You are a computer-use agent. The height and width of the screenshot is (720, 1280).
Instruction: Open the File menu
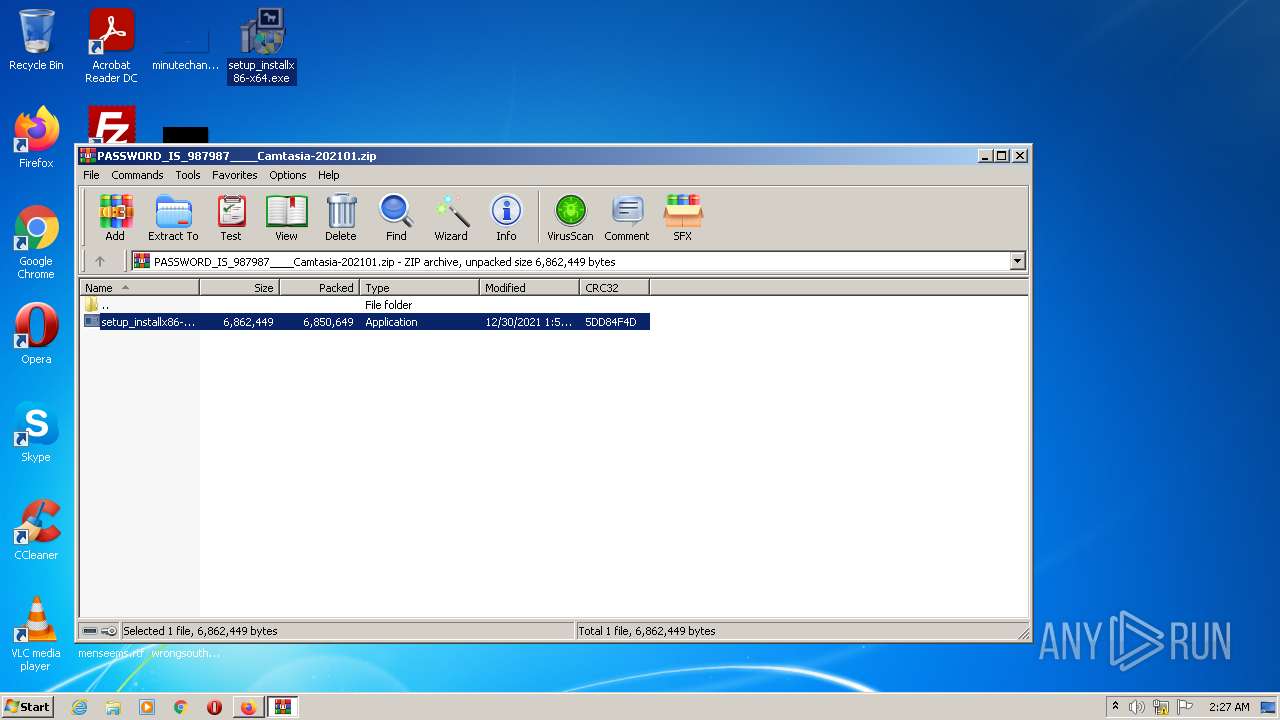pyautogui.click(x=91, y=175)
